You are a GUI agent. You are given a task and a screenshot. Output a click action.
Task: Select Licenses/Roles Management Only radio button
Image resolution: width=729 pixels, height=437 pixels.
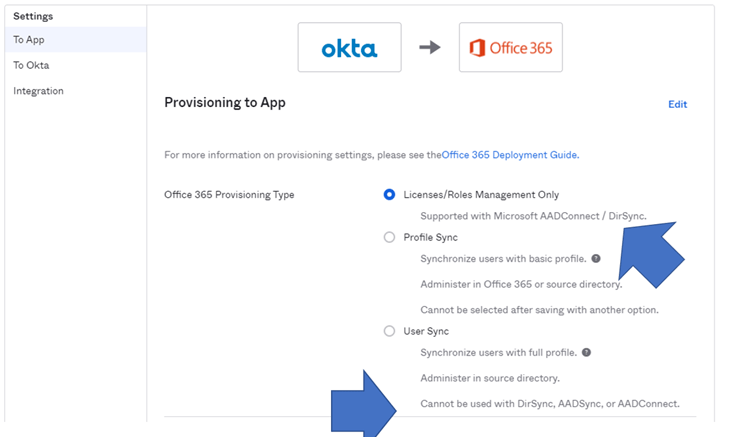coord(390,195)
